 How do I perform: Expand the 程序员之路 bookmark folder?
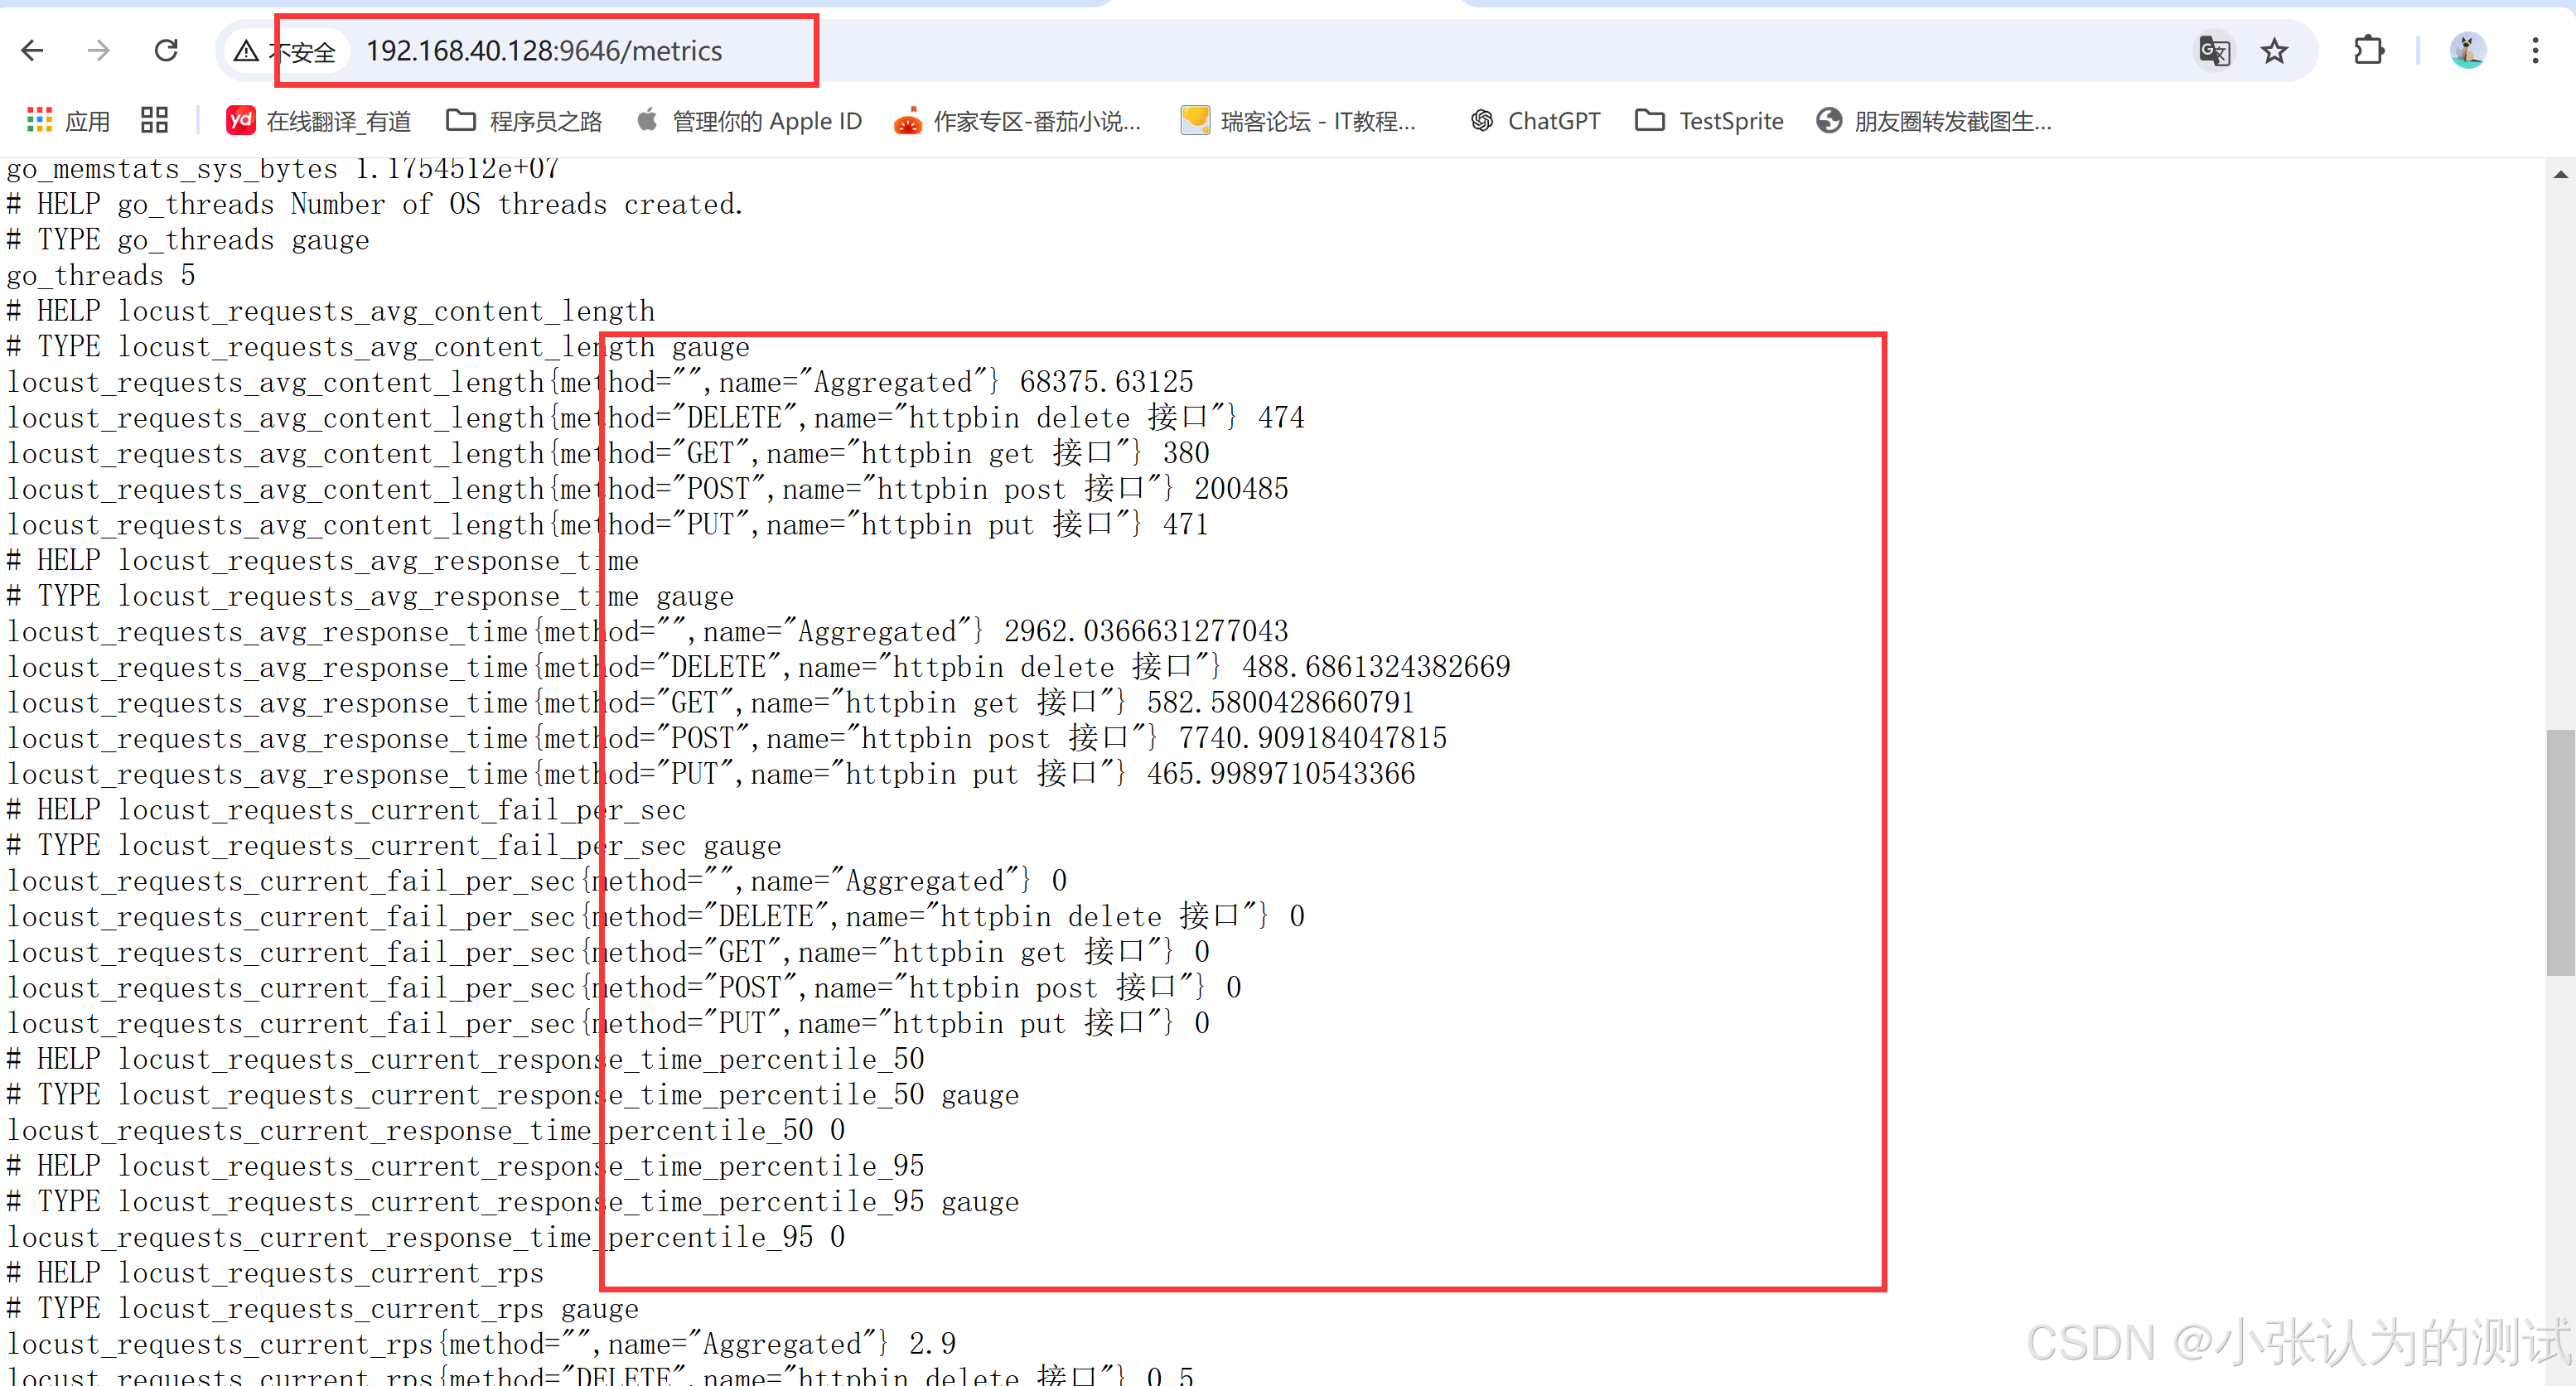tap(524, 122)
